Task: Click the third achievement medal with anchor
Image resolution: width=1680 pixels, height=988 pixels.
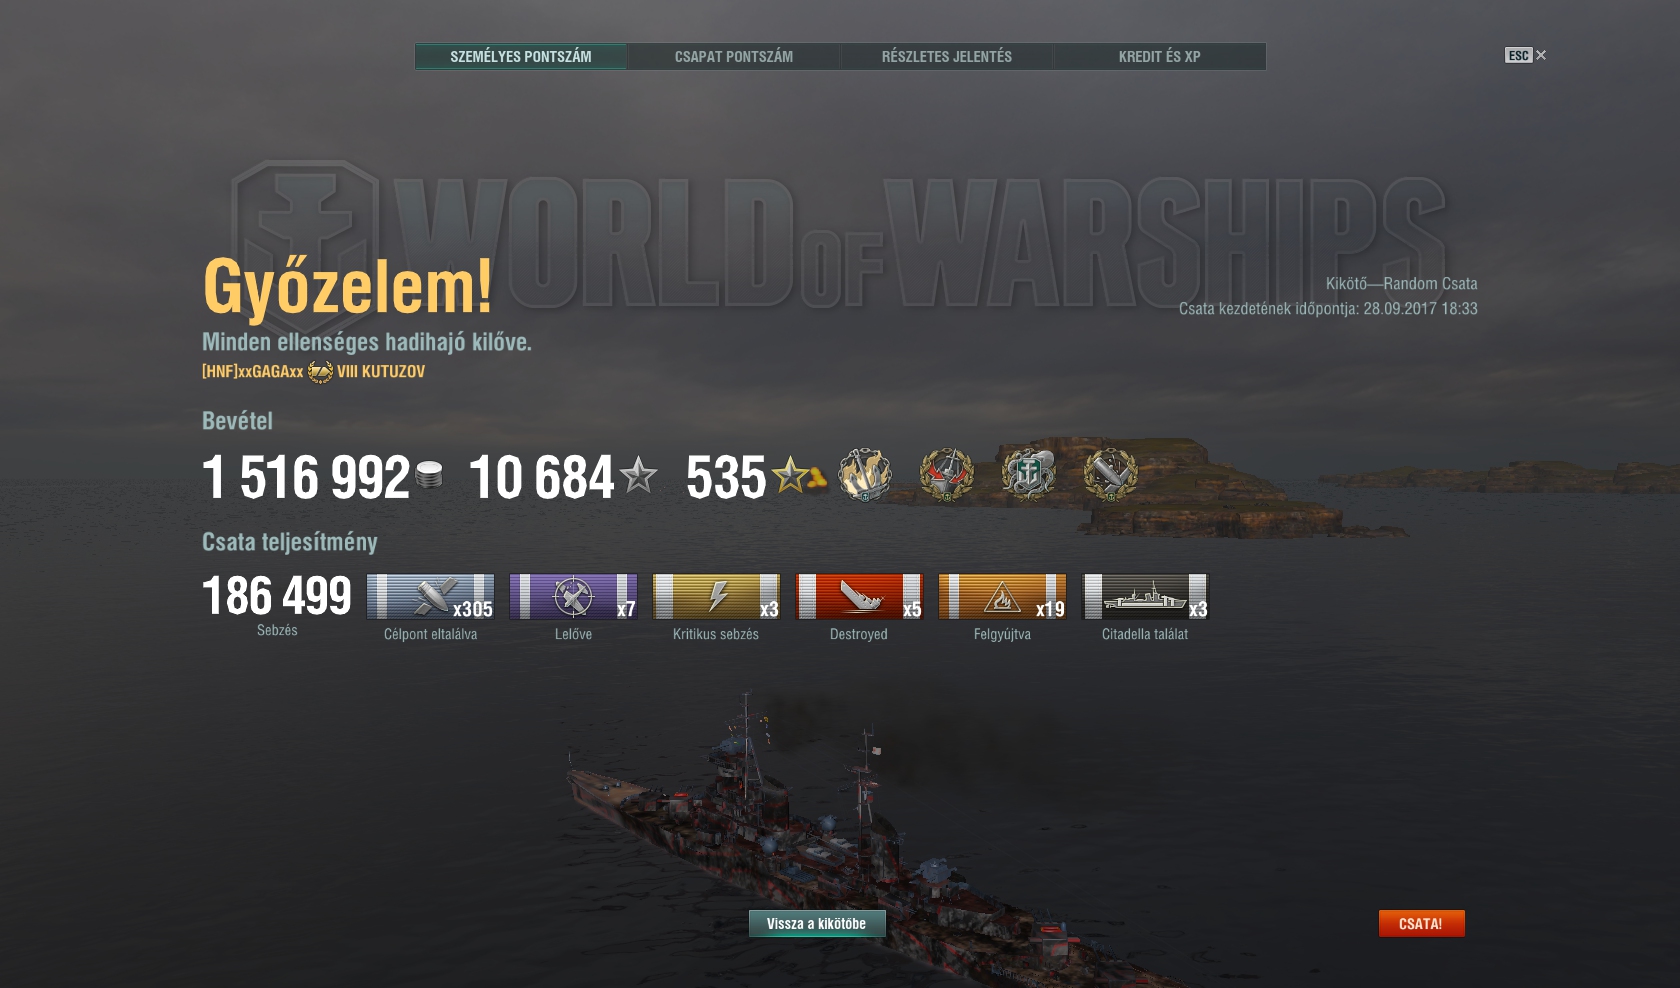Action: pos(1029,474)
